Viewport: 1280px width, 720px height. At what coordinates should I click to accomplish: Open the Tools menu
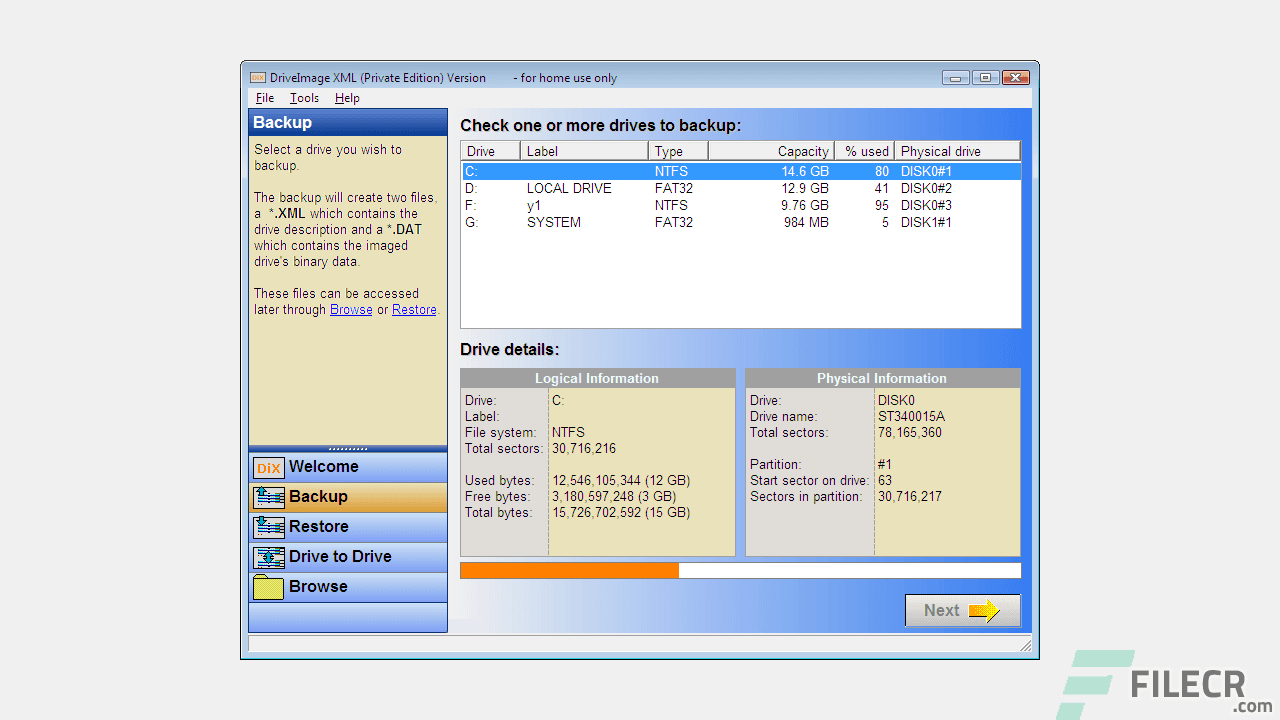pyautogui.click(x=303, y=97)
